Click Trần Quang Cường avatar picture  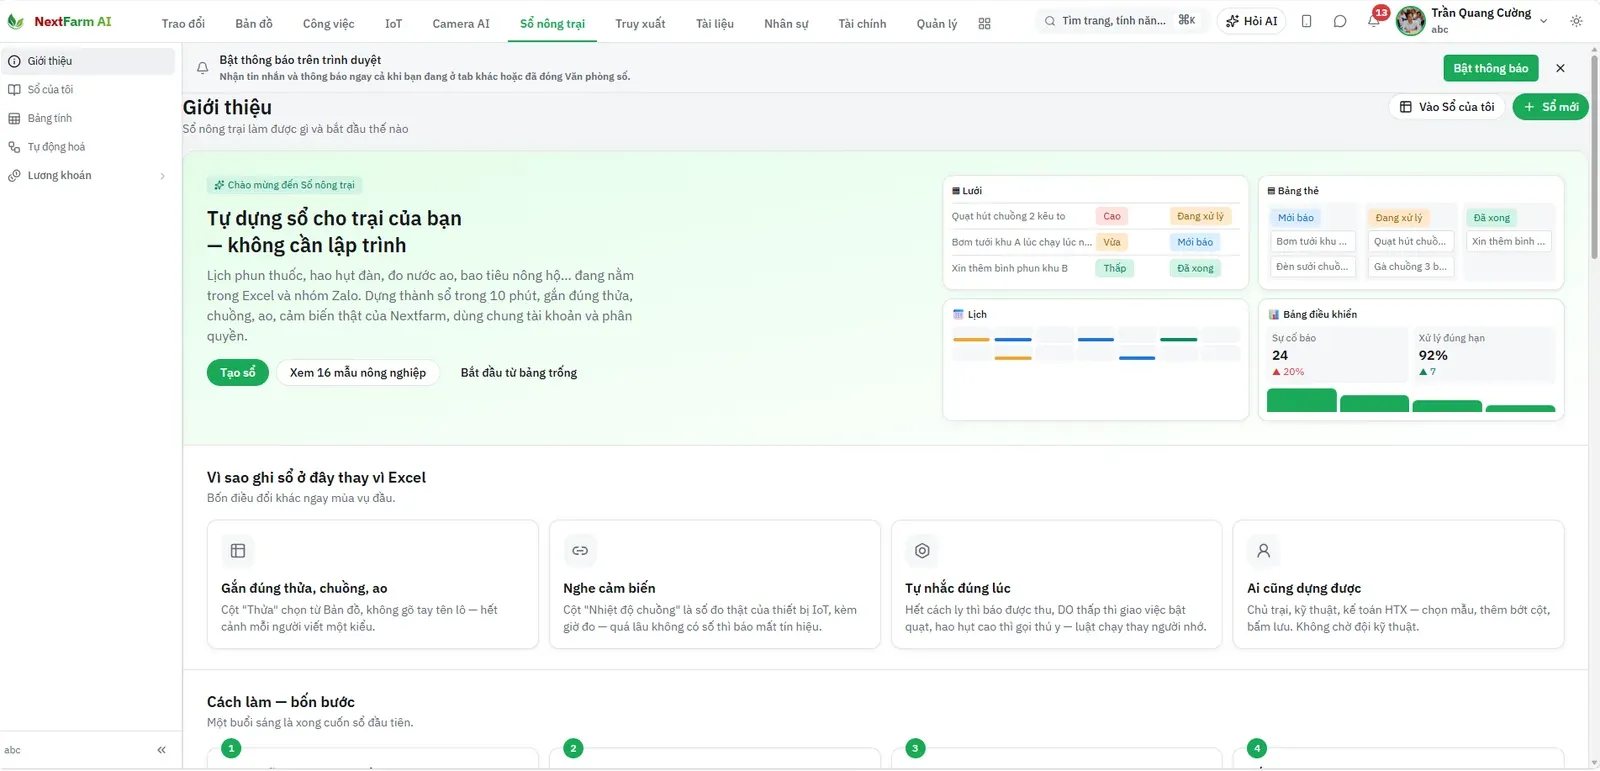pos(1410,21)
